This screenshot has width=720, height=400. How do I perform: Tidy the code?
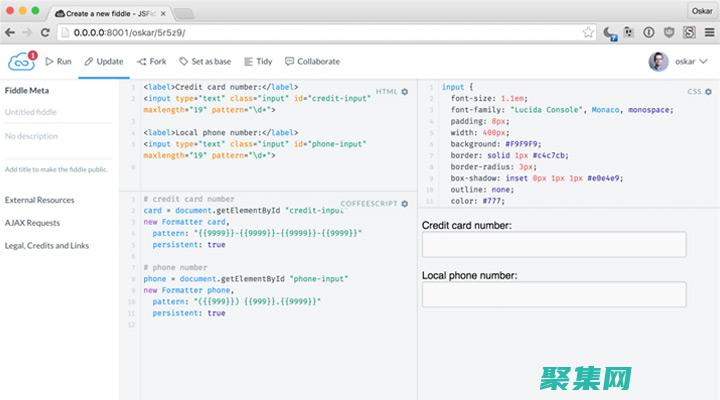point(258,62)
